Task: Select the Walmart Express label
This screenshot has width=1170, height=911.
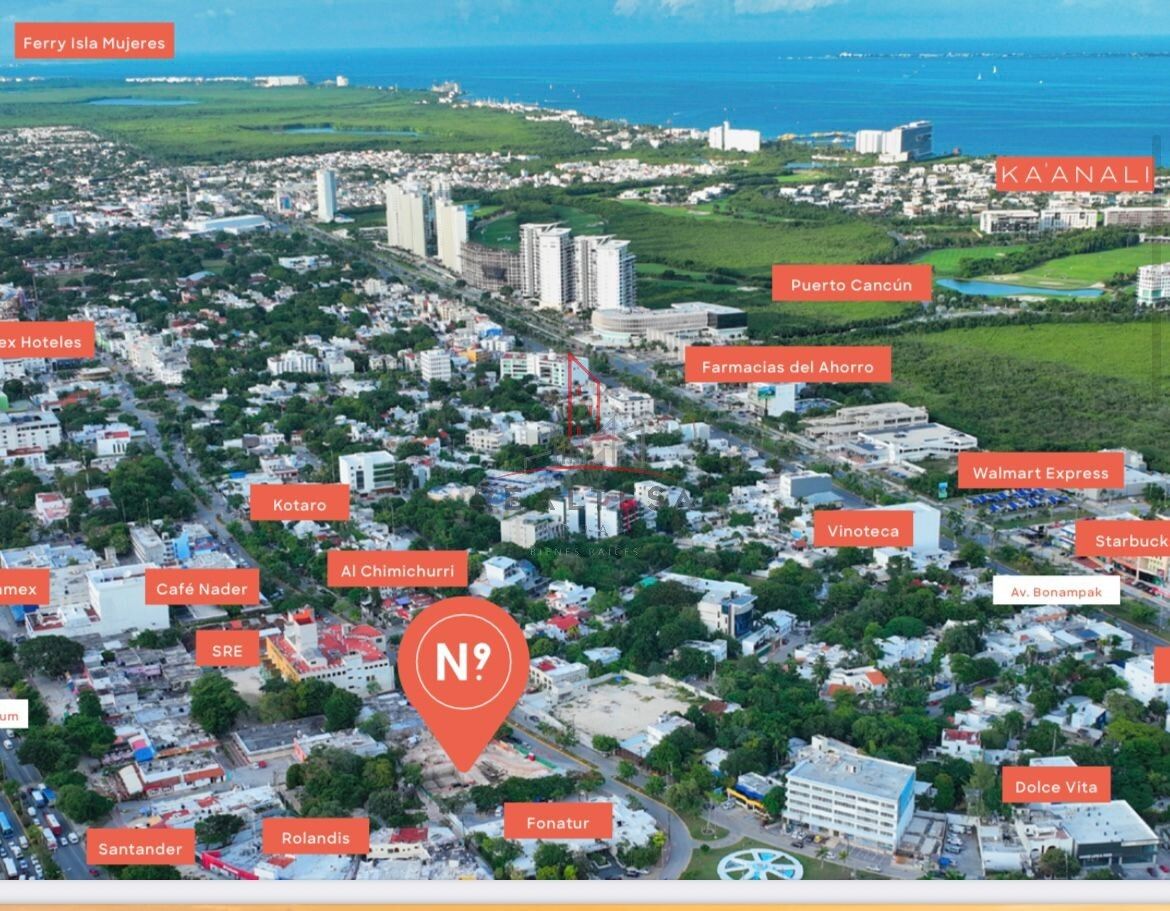Action: pos(1040,472)
